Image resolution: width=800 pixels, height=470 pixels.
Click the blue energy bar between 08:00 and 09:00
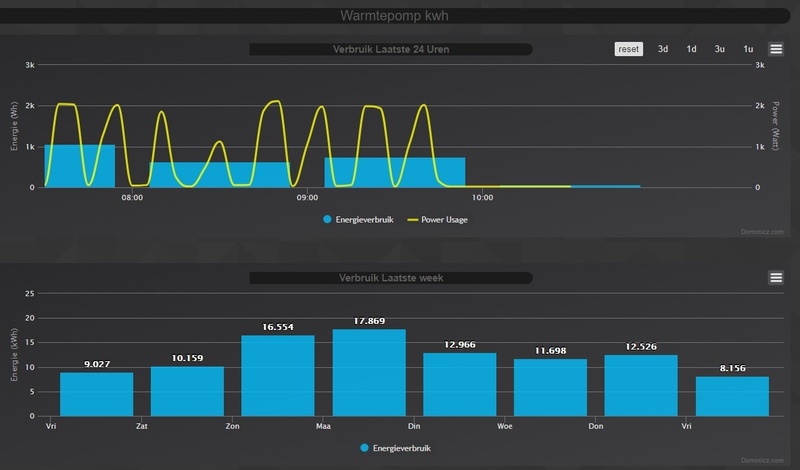[219, 175]
